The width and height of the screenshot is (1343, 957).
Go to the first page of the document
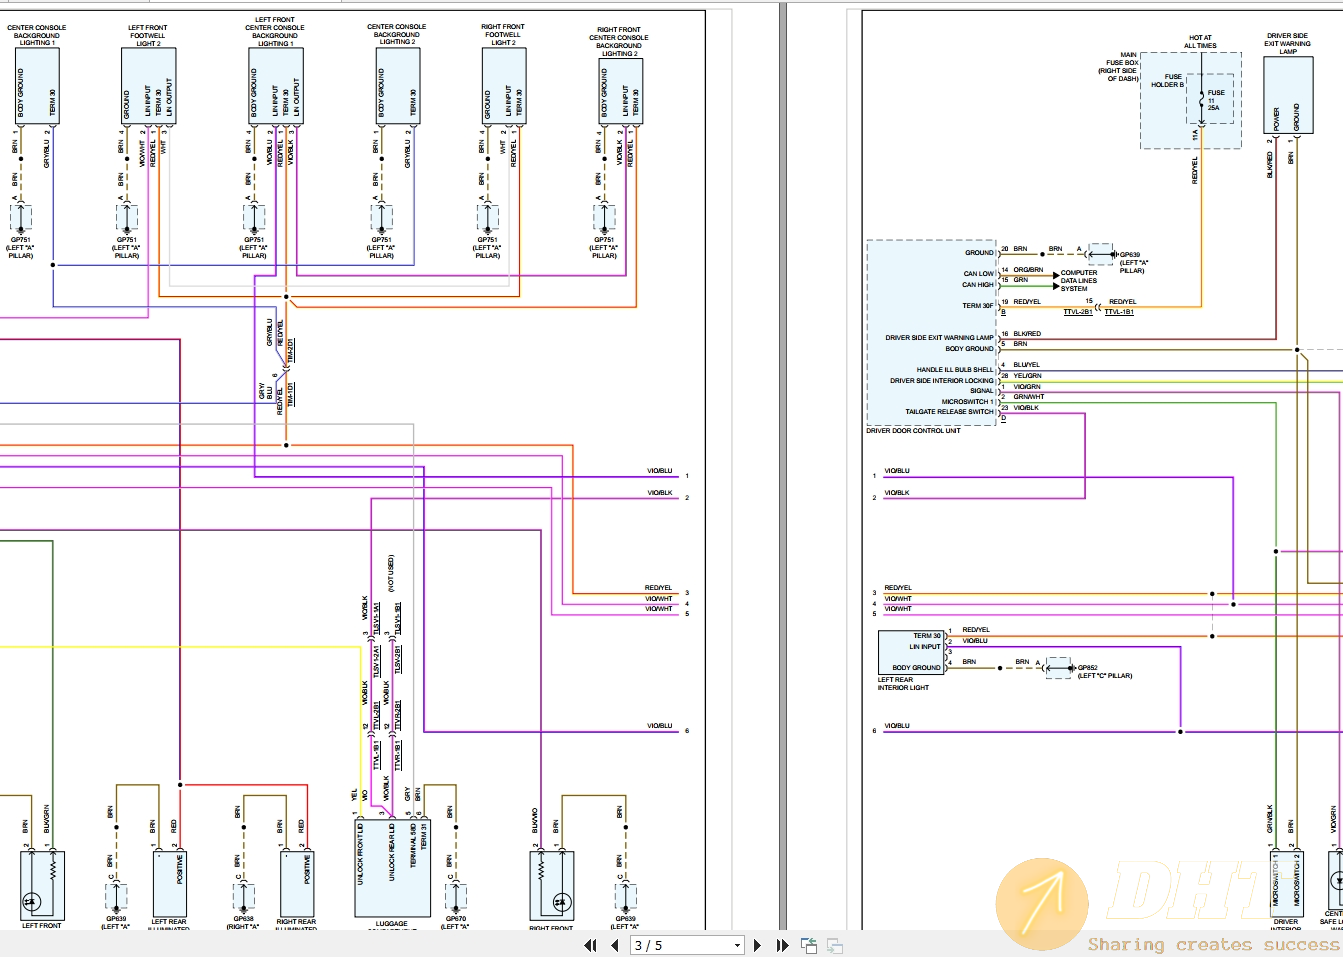[590, 945]
